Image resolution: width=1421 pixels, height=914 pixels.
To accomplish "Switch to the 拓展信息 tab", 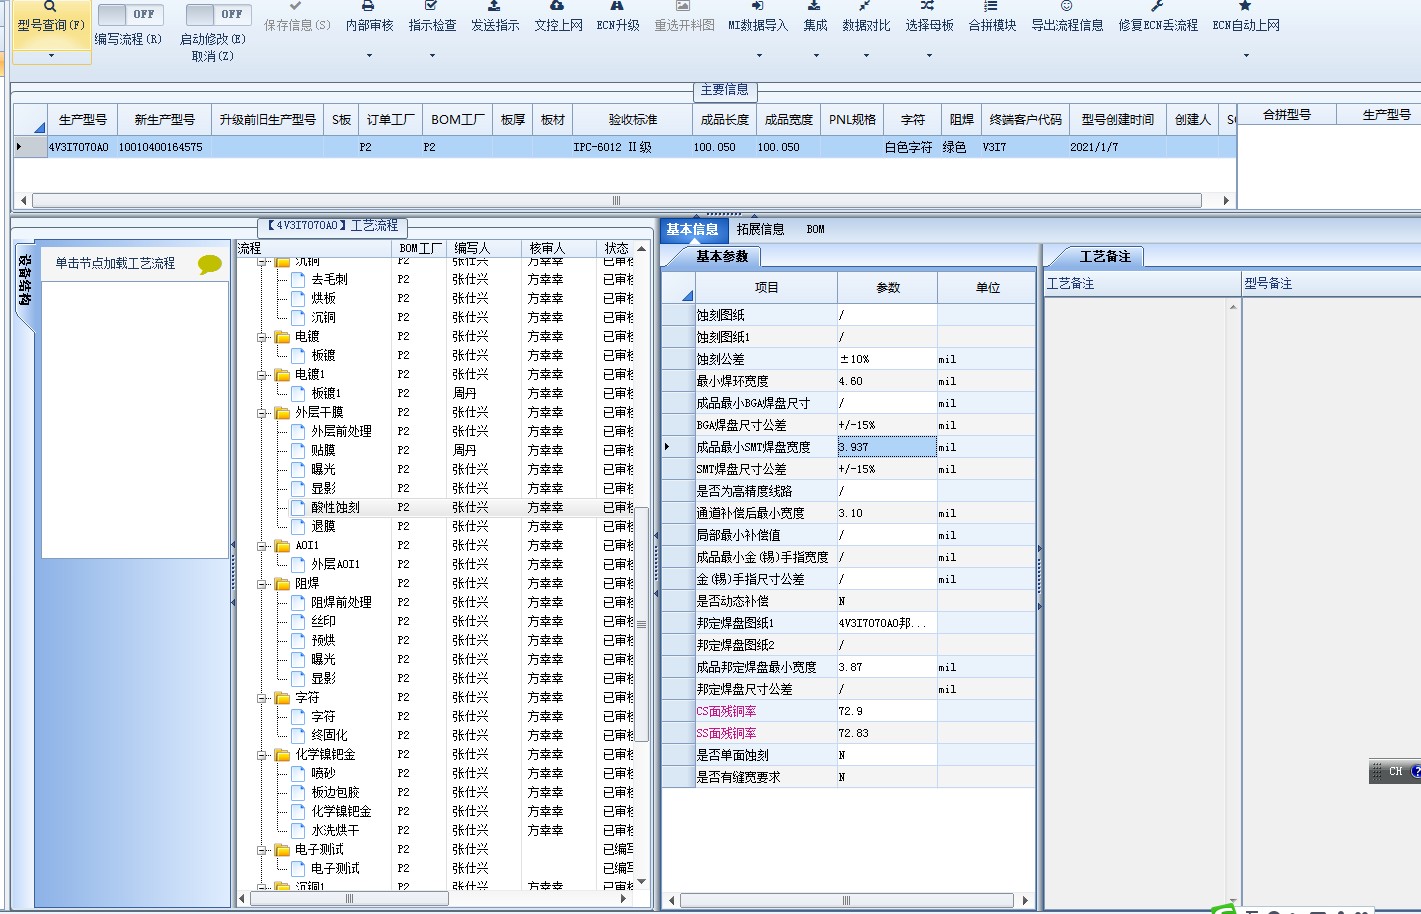I will click(760, 230).
